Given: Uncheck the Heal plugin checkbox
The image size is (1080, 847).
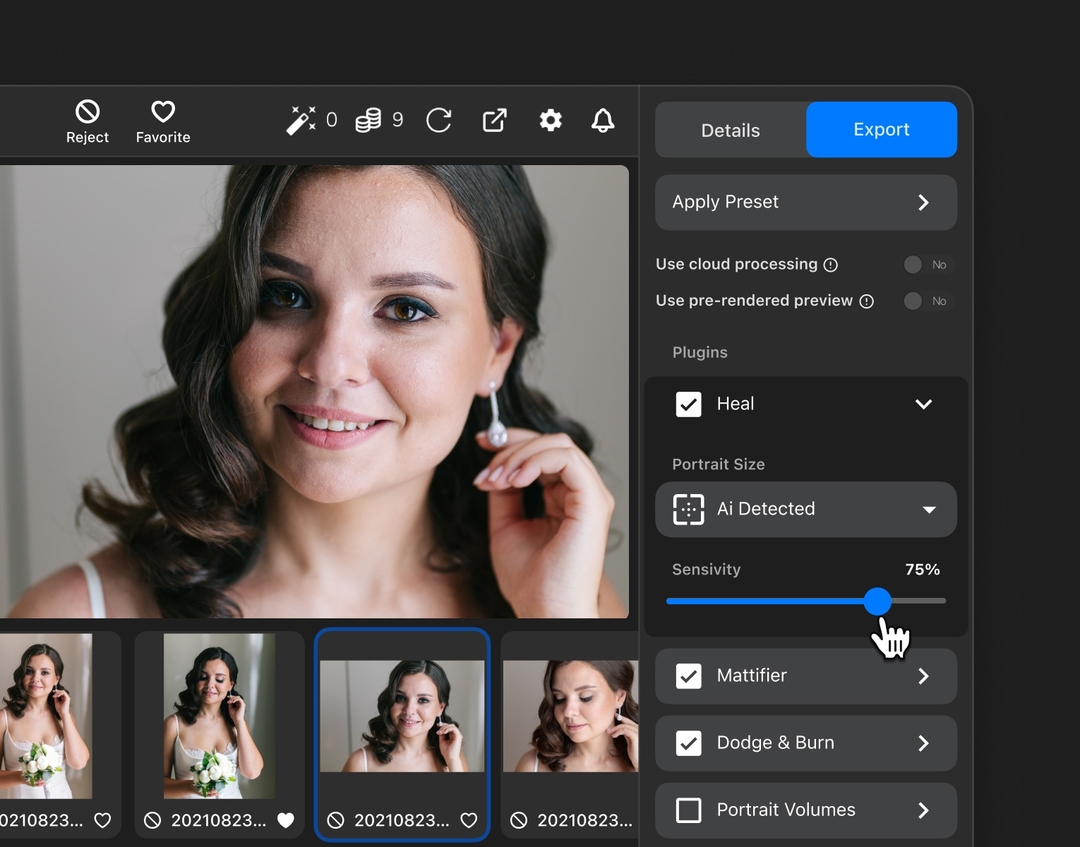Looking at the screenshot, I should click(x=689, y=404).
